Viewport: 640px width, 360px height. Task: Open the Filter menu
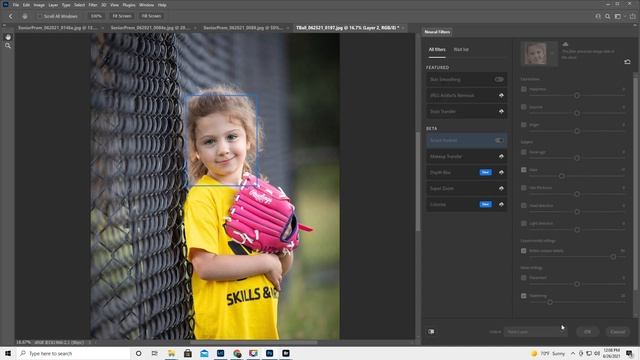point(93,5)
